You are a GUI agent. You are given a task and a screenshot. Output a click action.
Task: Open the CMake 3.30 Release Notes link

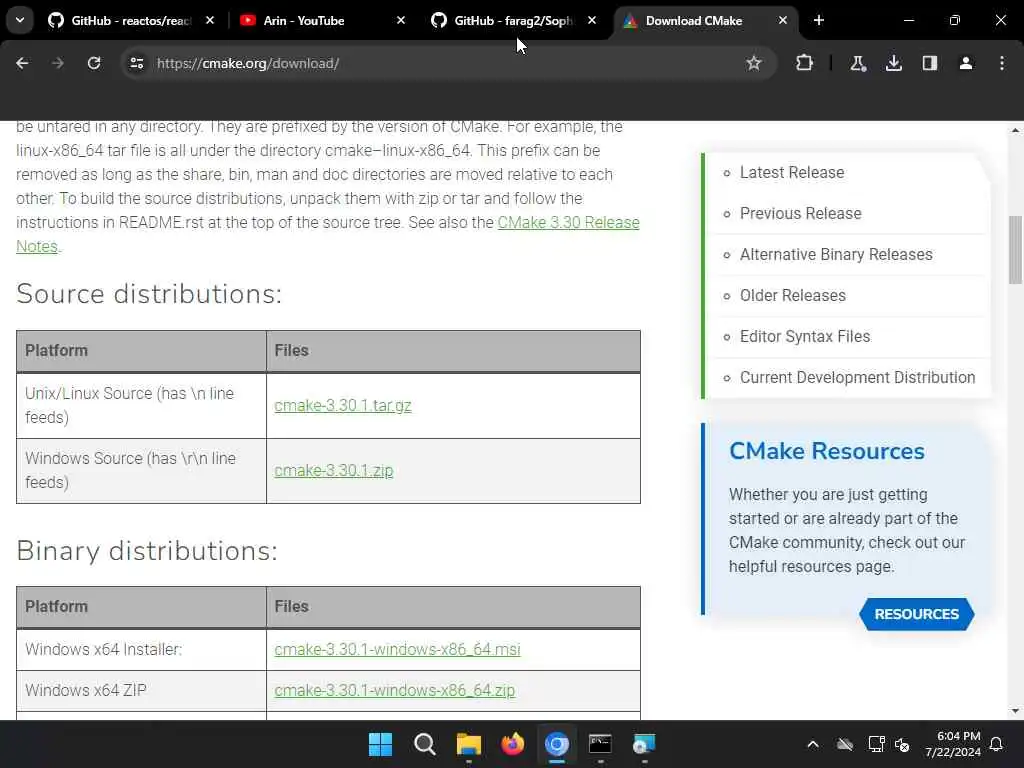[x=568, y=223]
